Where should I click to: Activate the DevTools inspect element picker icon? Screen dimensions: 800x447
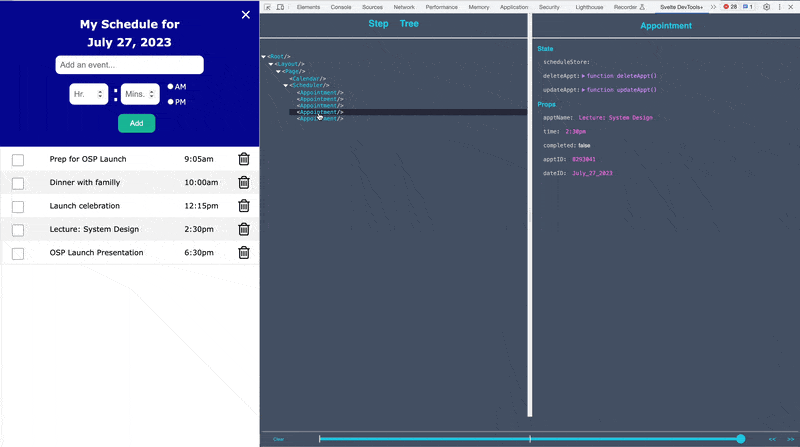tap(267, 7)
